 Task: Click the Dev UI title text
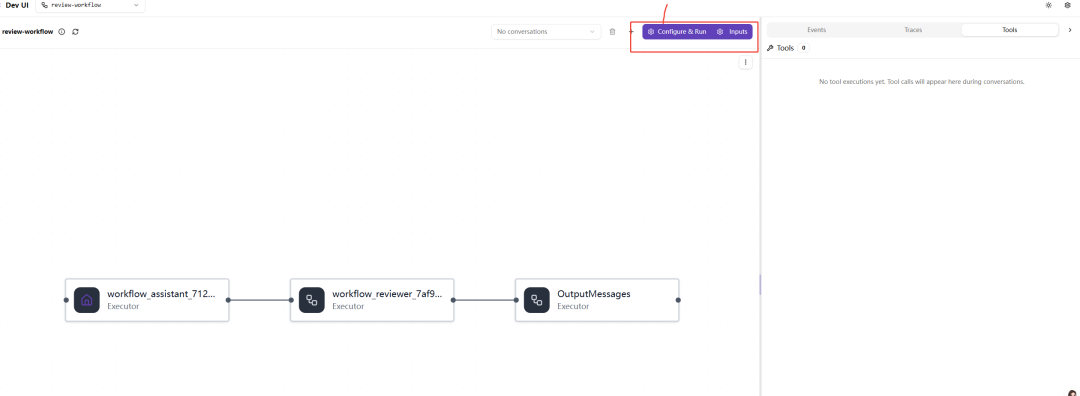17,5
